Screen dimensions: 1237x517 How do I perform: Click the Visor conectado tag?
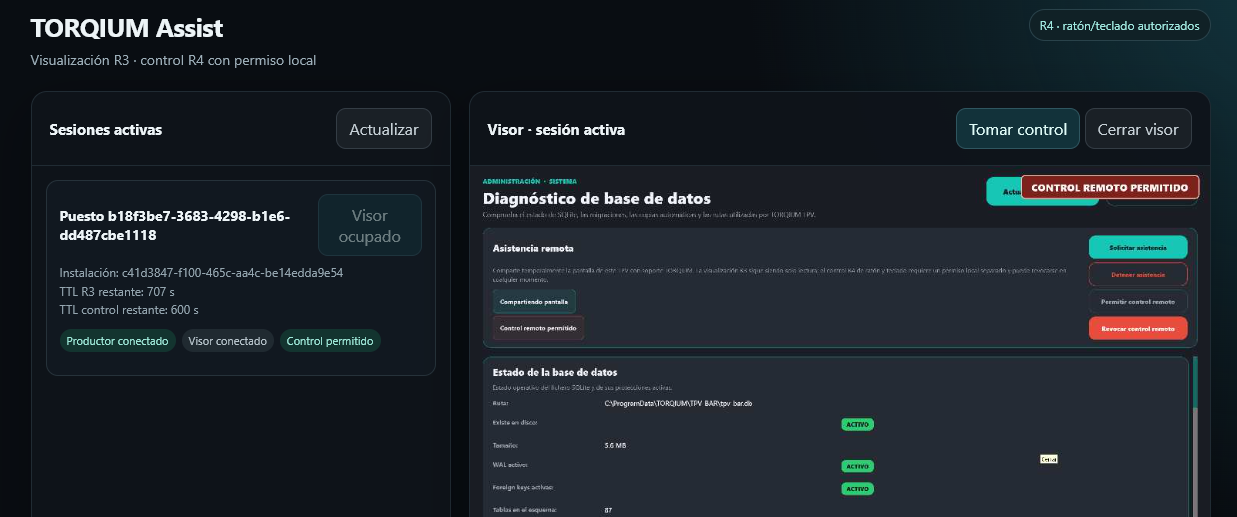coord(228,341)
